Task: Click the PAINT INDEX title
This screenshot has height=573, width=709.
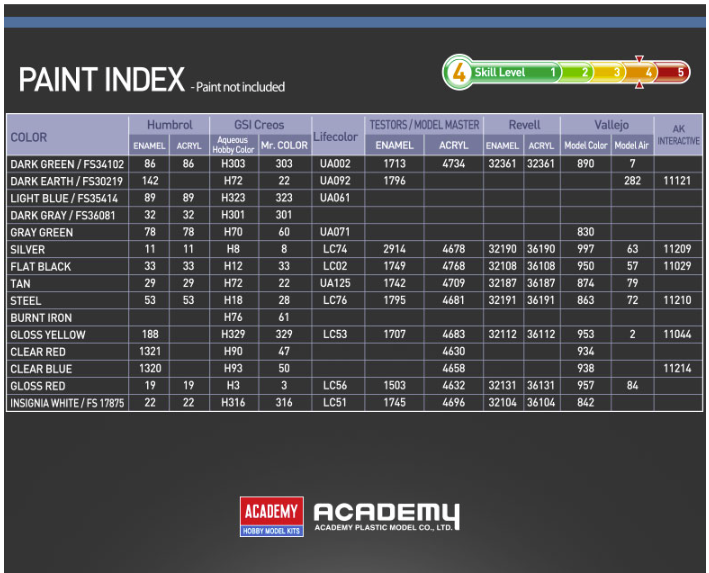Action: pyautogui.click(x=102, y=79)
